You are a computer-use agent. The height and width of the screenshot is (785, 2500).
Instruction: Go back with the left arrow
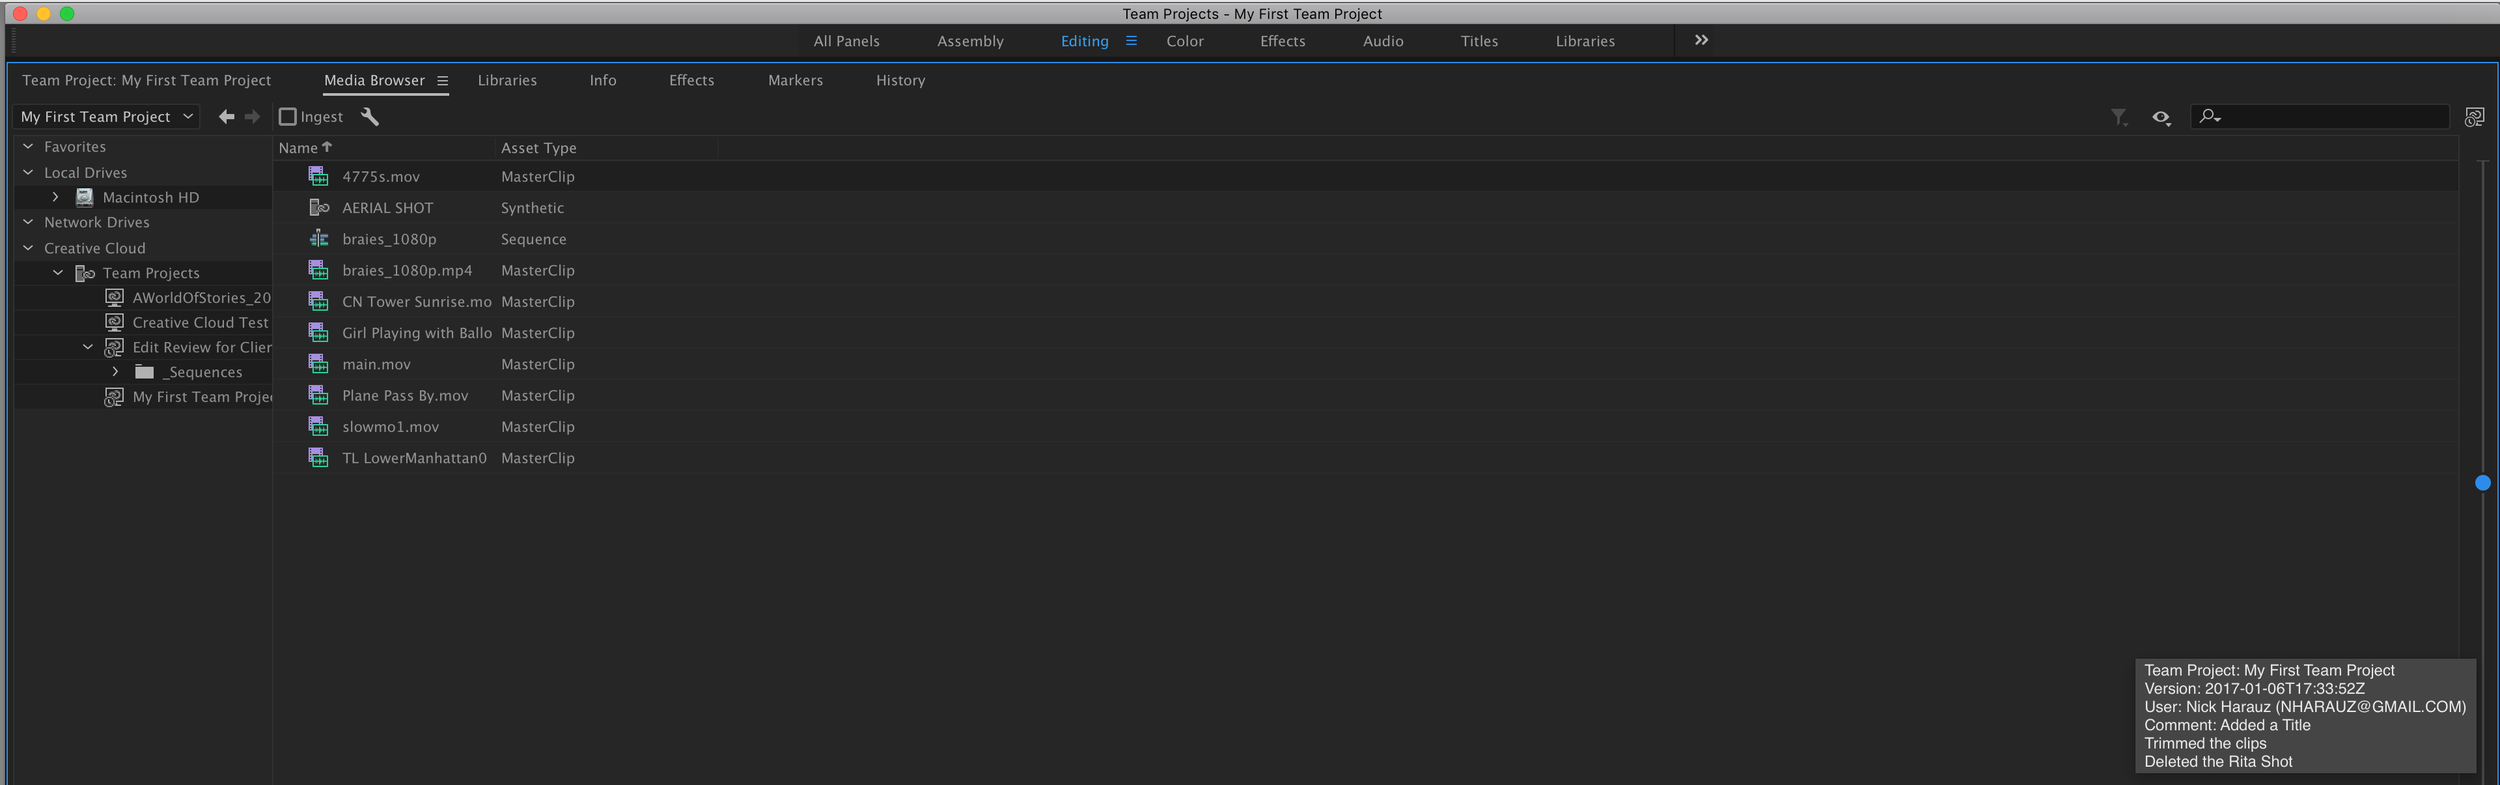point(227,117)
